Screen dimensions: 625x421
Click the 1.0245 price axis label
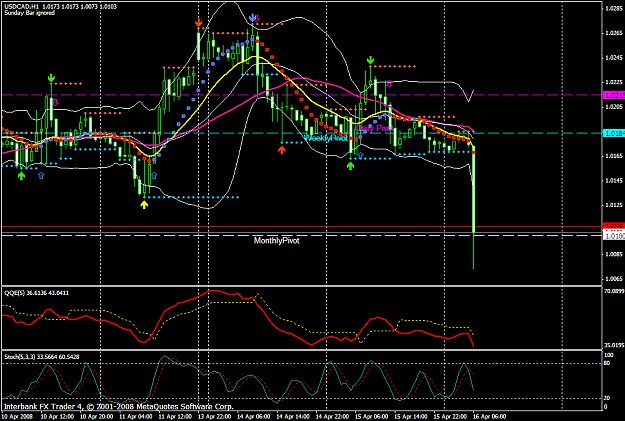pyautogui.click(x=614, y=57)
